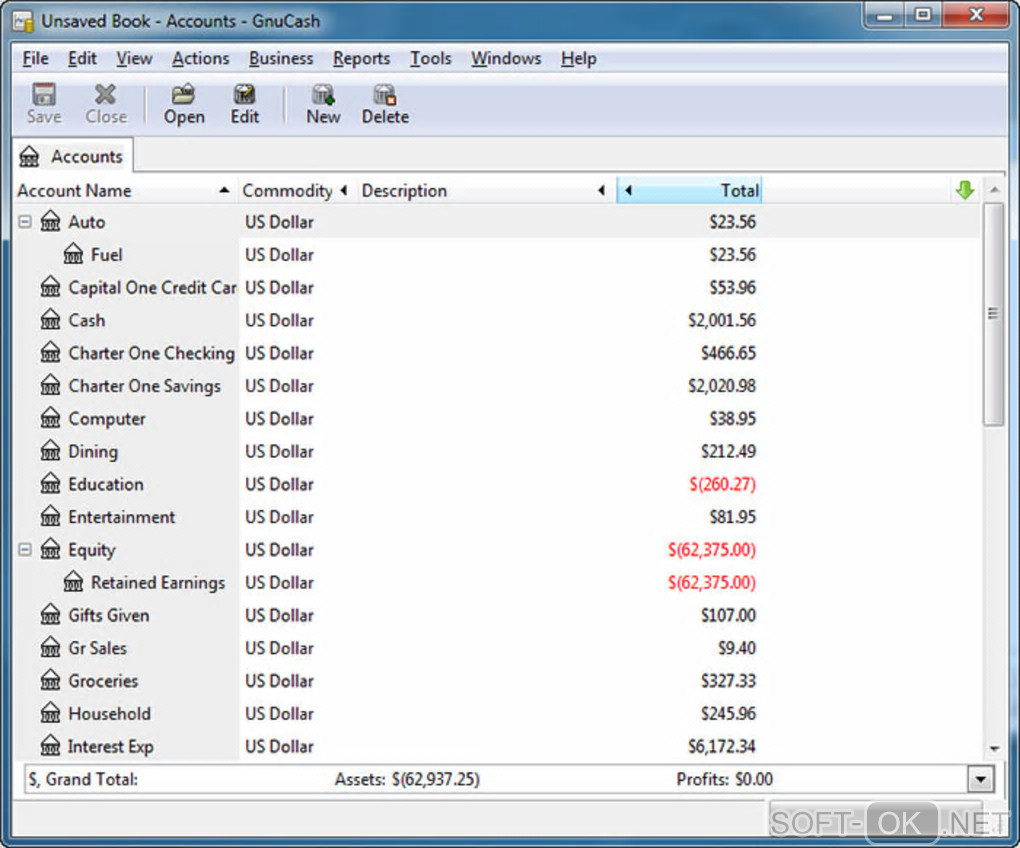Click the Capital One Credit Card icon
Screen dimensions: 1020x848
click(51, 287)
